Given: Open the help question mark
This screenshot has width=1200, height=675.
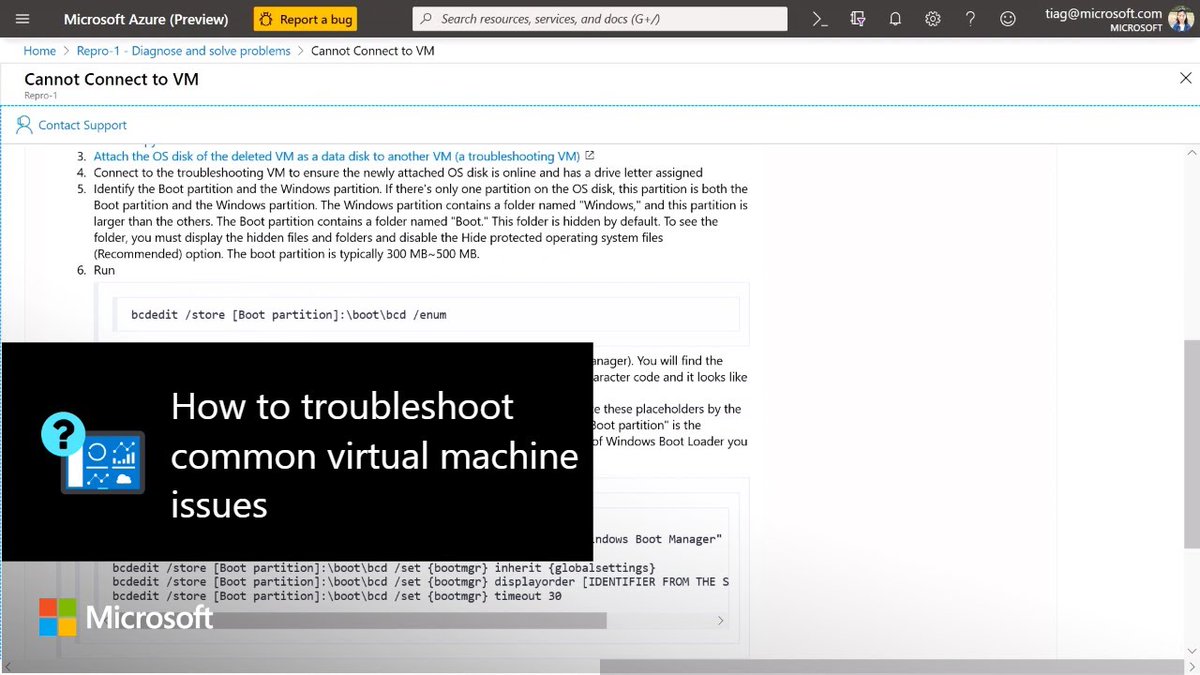Looking at the screenshot, I should tap(970, 19).
